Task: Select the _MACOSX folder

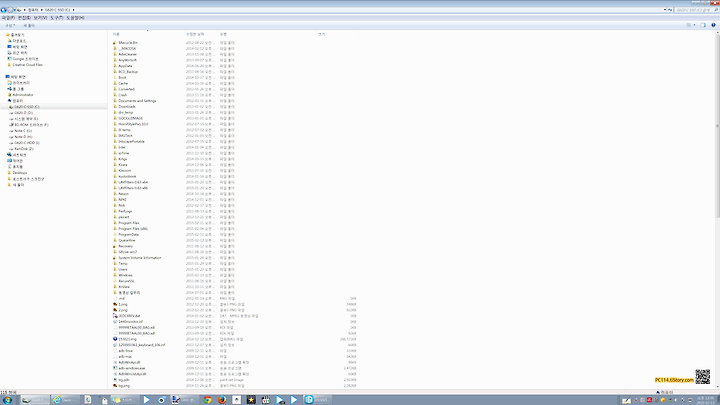Action: pos(127,48)
